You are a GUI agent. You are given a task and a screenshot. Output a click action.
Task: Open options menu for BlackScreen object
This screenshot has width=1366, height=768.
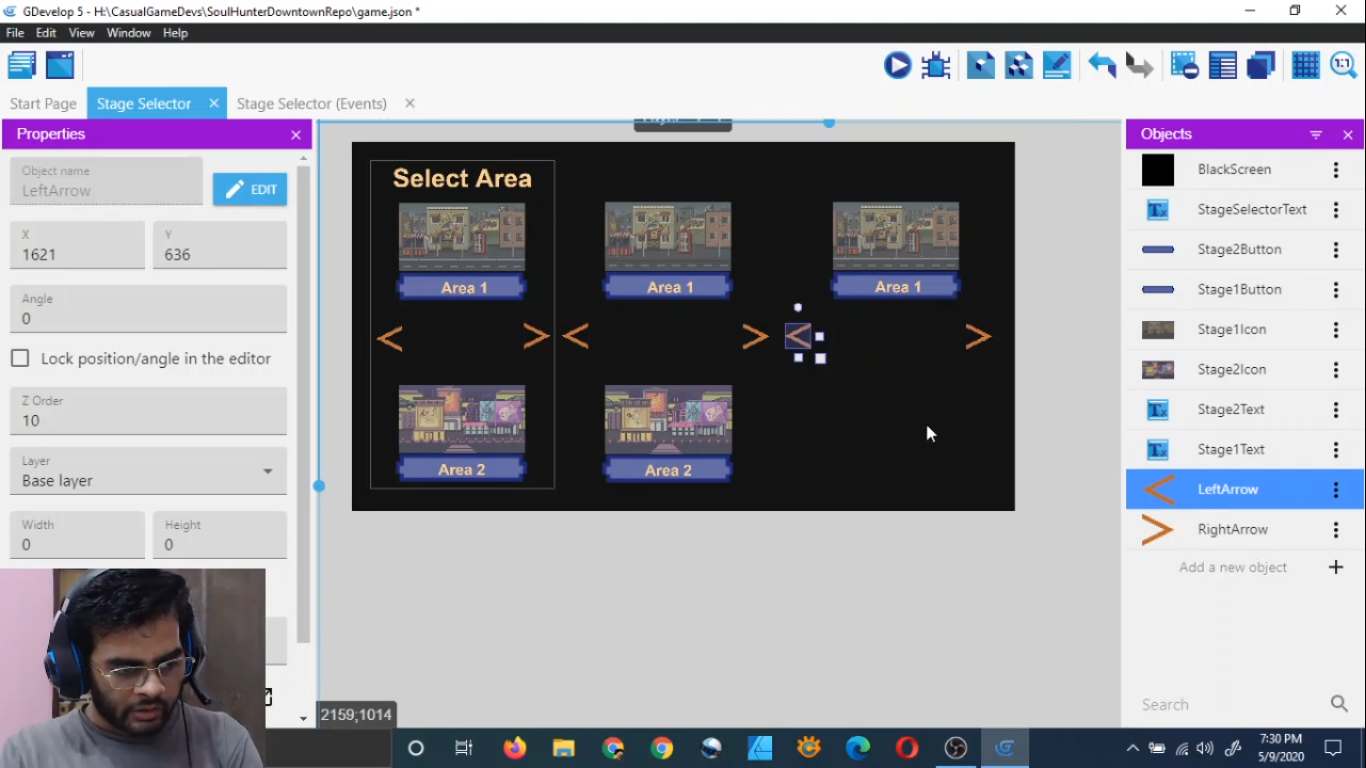(x=1336, y=170)
